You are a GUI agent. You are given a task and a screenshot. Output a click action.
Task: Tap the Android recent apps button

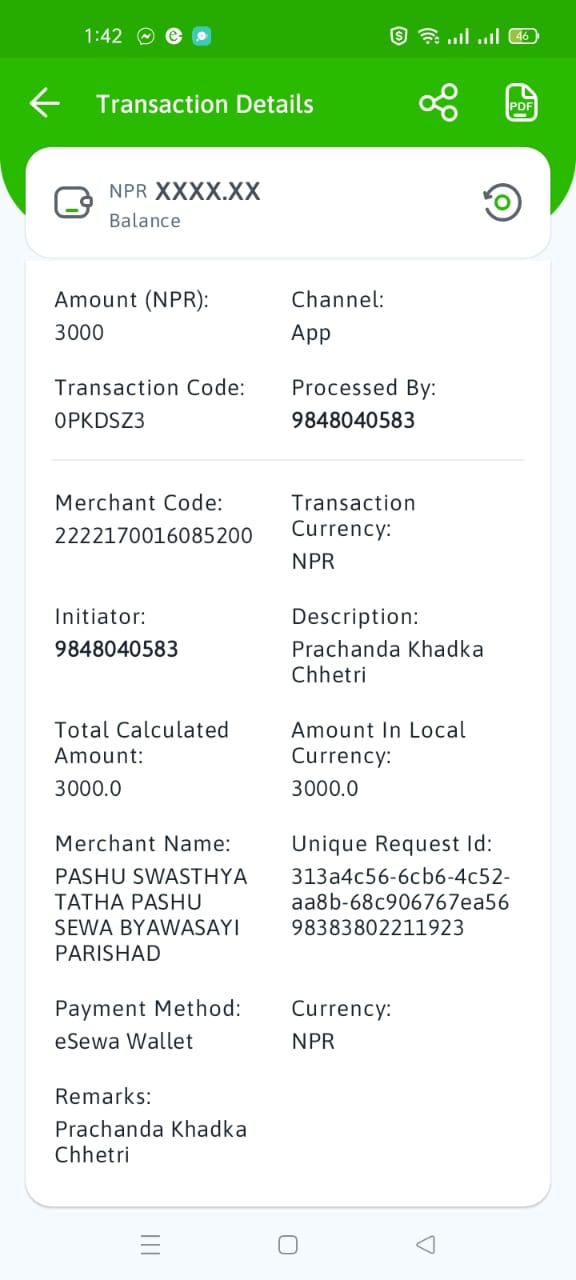(151, 1244)
